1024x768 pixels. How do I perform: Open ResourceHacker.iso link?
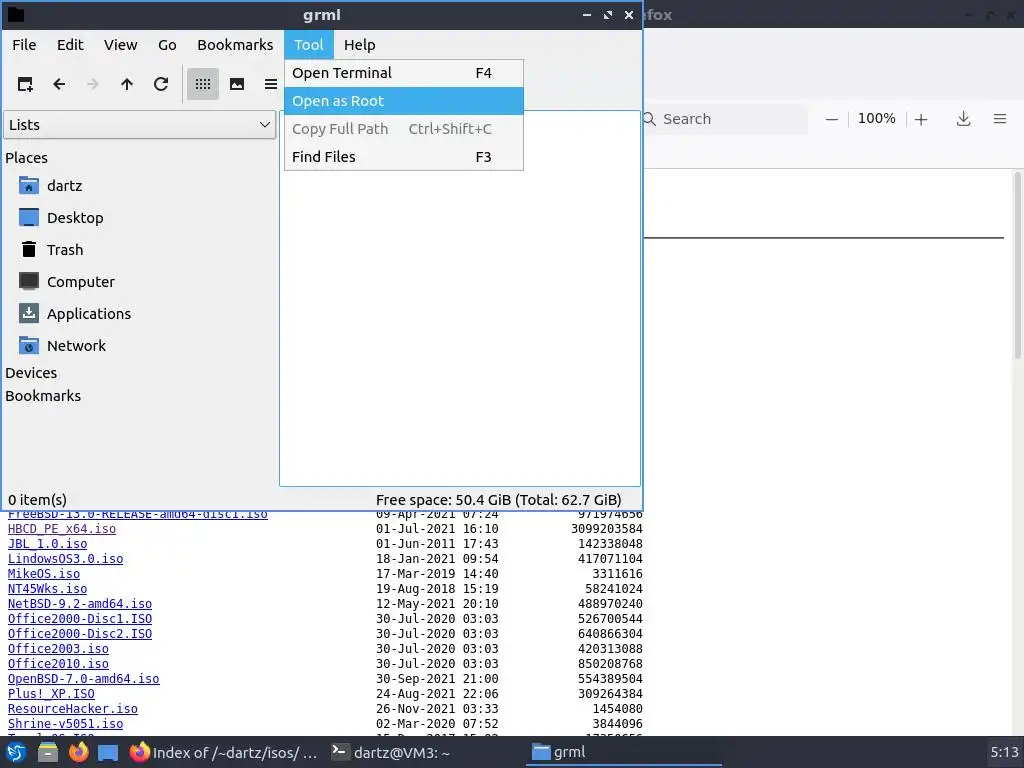72,709
